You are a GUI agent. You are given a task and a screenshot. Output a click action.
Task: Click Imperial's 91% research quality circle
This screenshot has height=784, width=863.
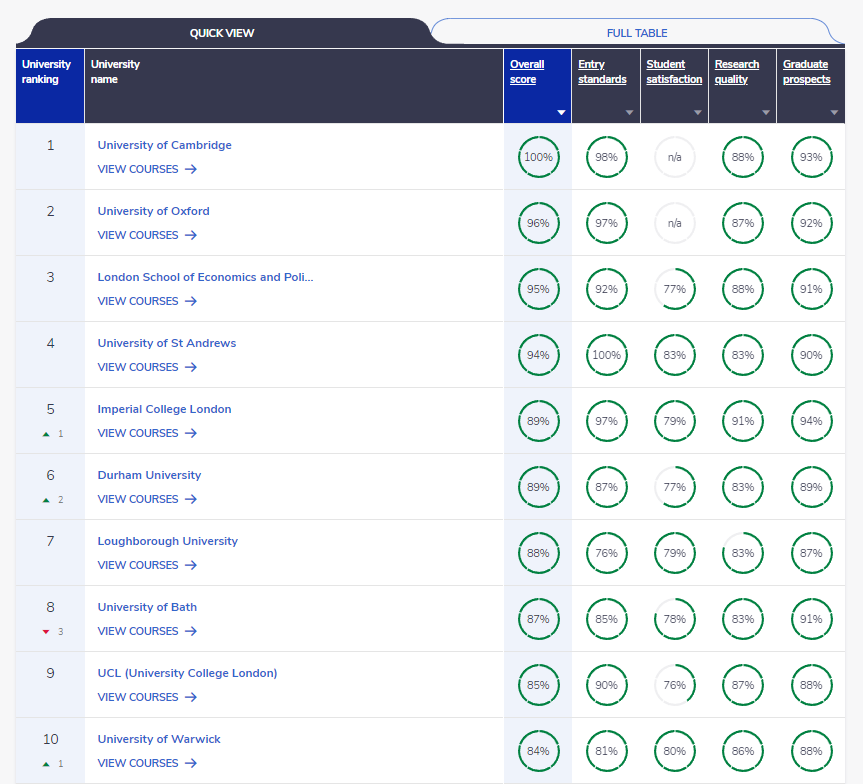pos(743,421)
